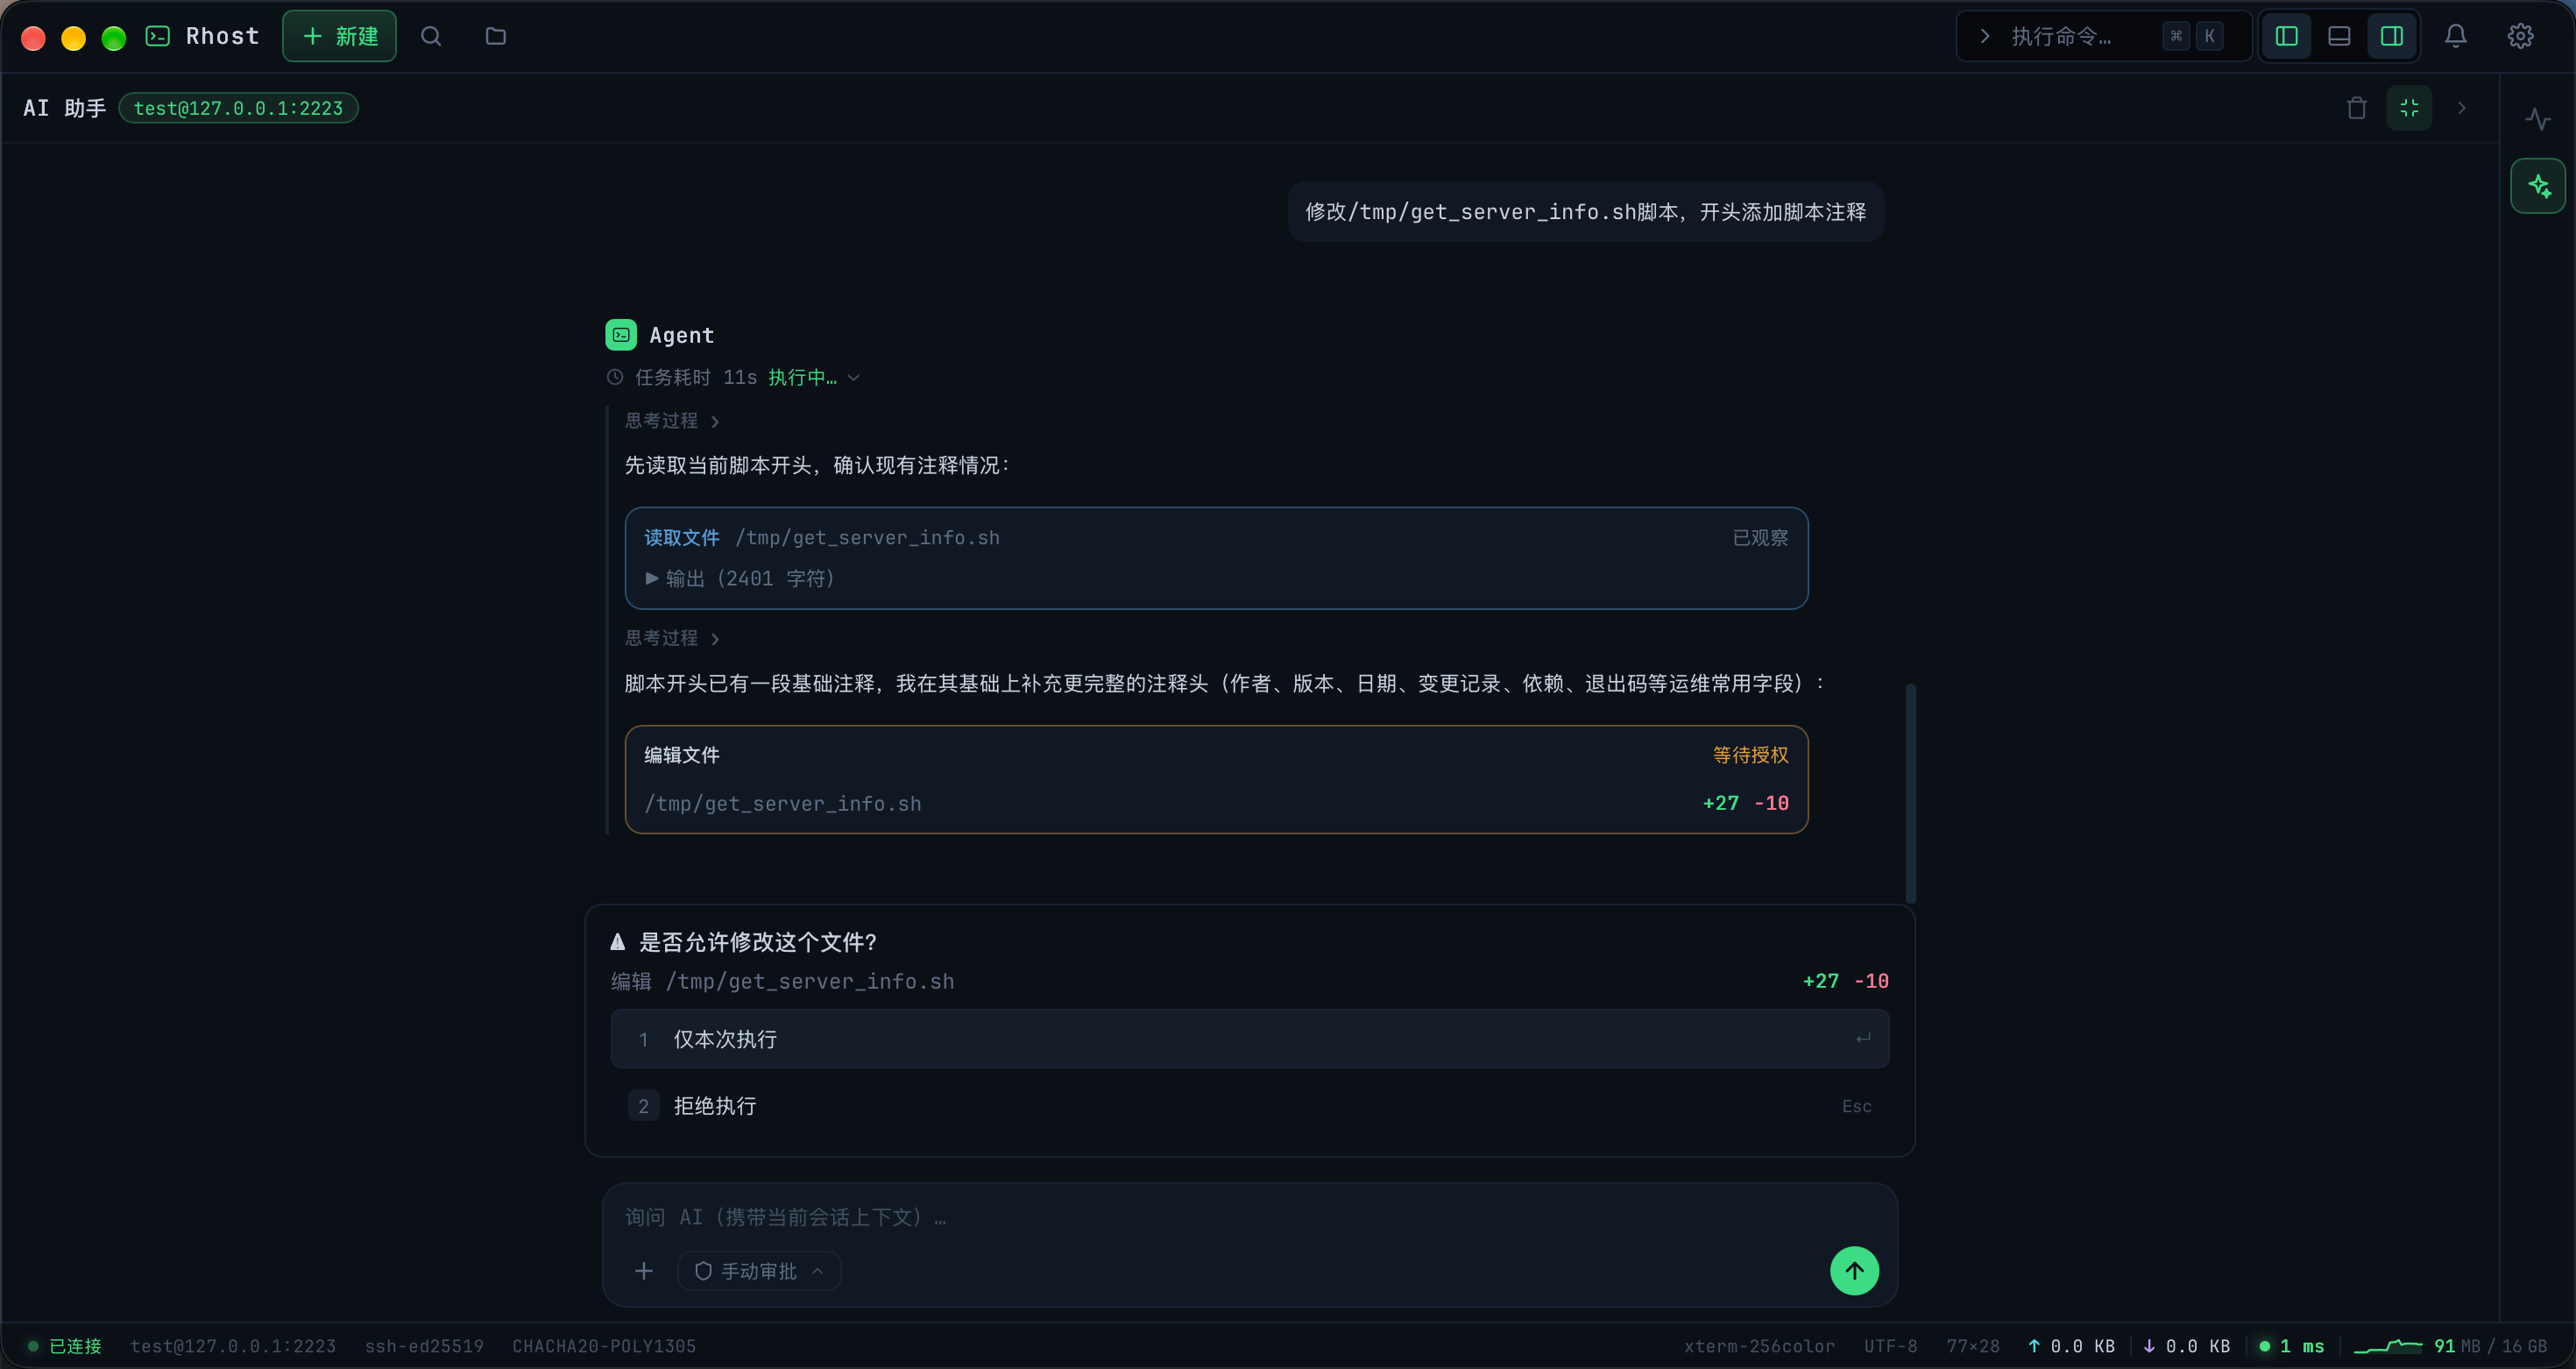Click the 已连接 status indicator
Screen dimensions: 2576x1369
pyautogui.click(x=64, y=1346)
